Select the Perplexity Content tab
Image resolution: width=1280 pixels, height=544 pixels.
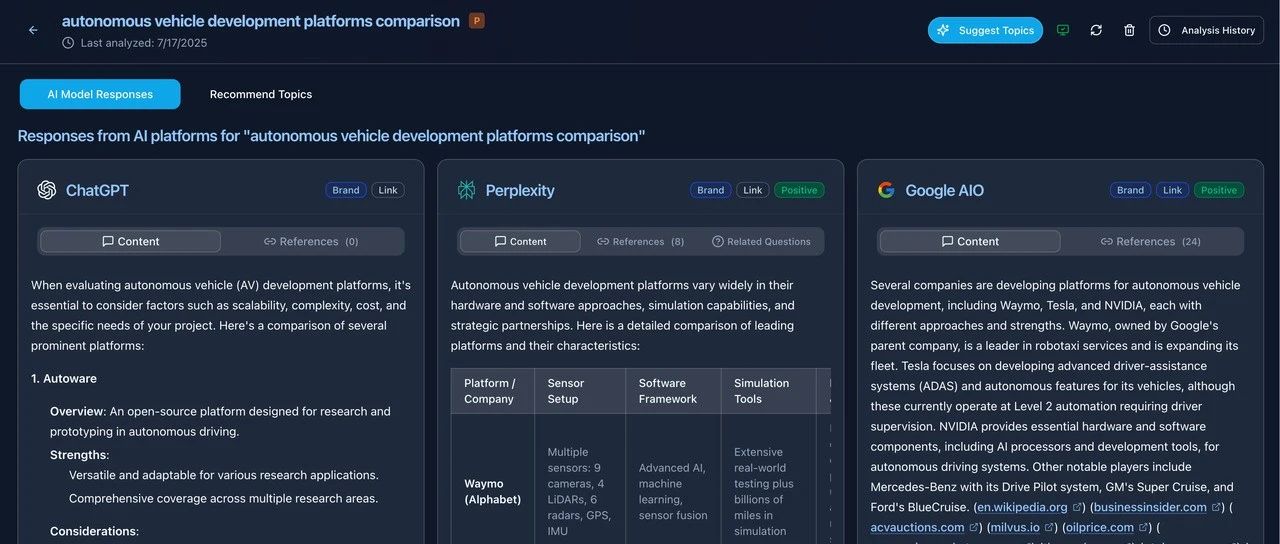point(520,241)
